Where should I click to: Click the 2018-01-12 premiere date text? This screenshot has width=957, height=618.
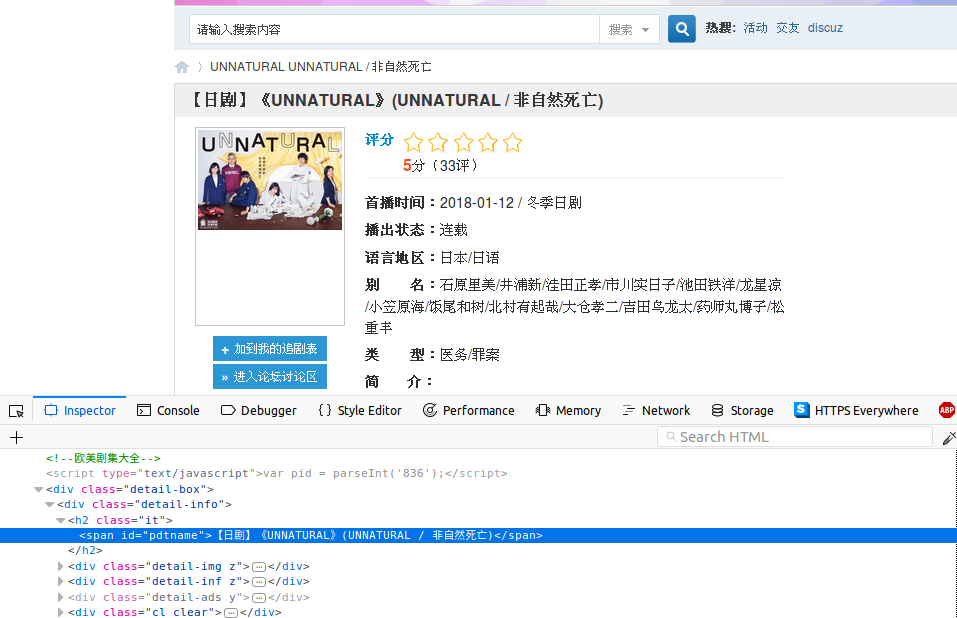click(477, 203)
